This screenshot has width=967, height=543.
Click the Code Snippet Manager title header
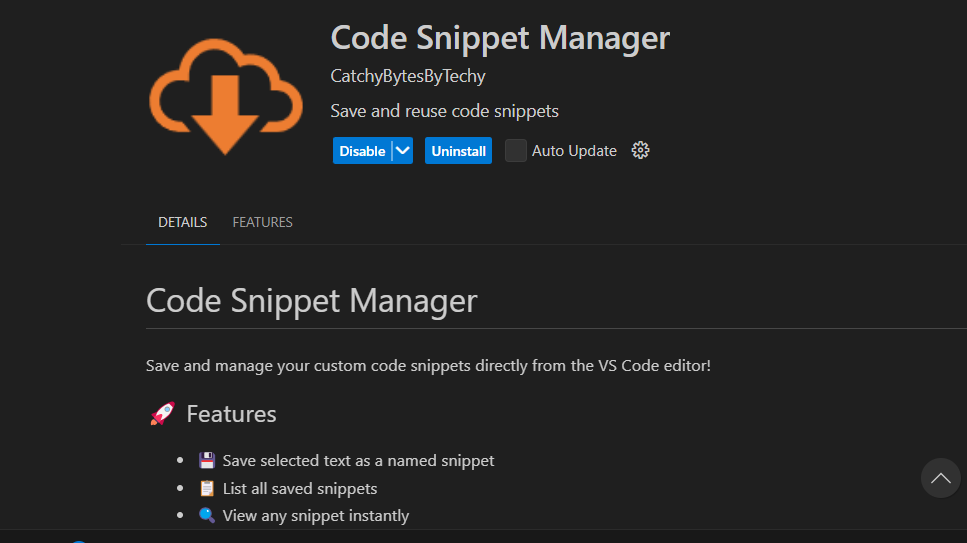[500, 38]
